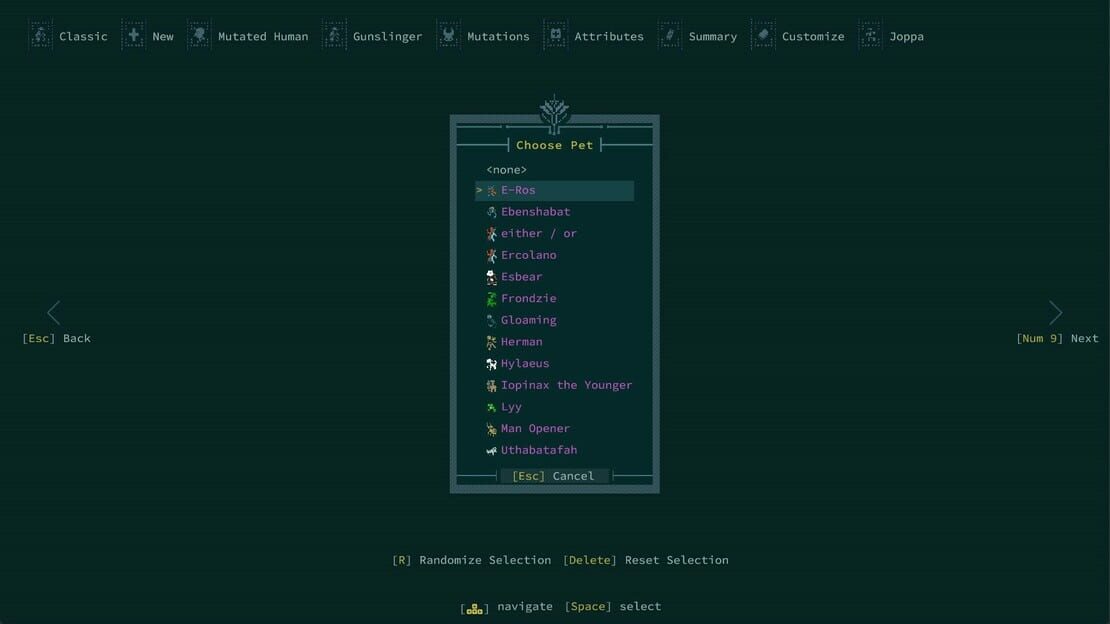Screen dimensions: 1110x624
Task: Click the Next label beside Num 9
Action: point(1084,339)
